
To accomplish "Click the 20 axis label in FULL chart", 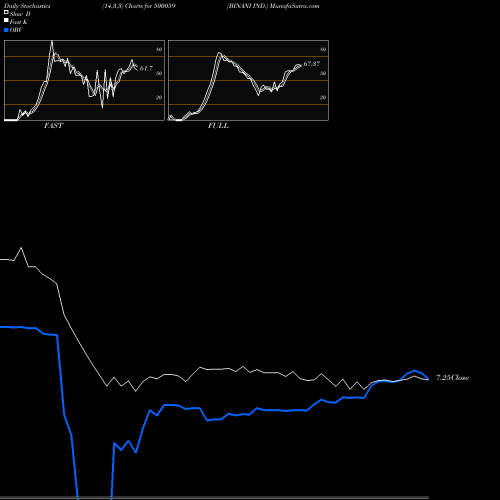I will 323,97.
